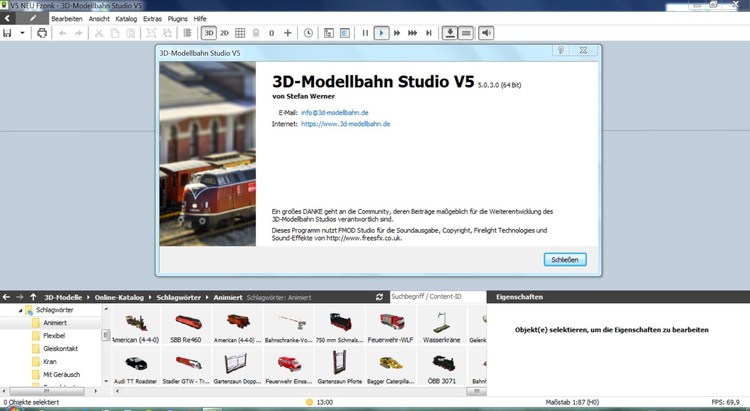The height and width of the screenshot is (411, 750).
Task: Open the info@3d-modellbahn.de email link
Action: (336, 112)
